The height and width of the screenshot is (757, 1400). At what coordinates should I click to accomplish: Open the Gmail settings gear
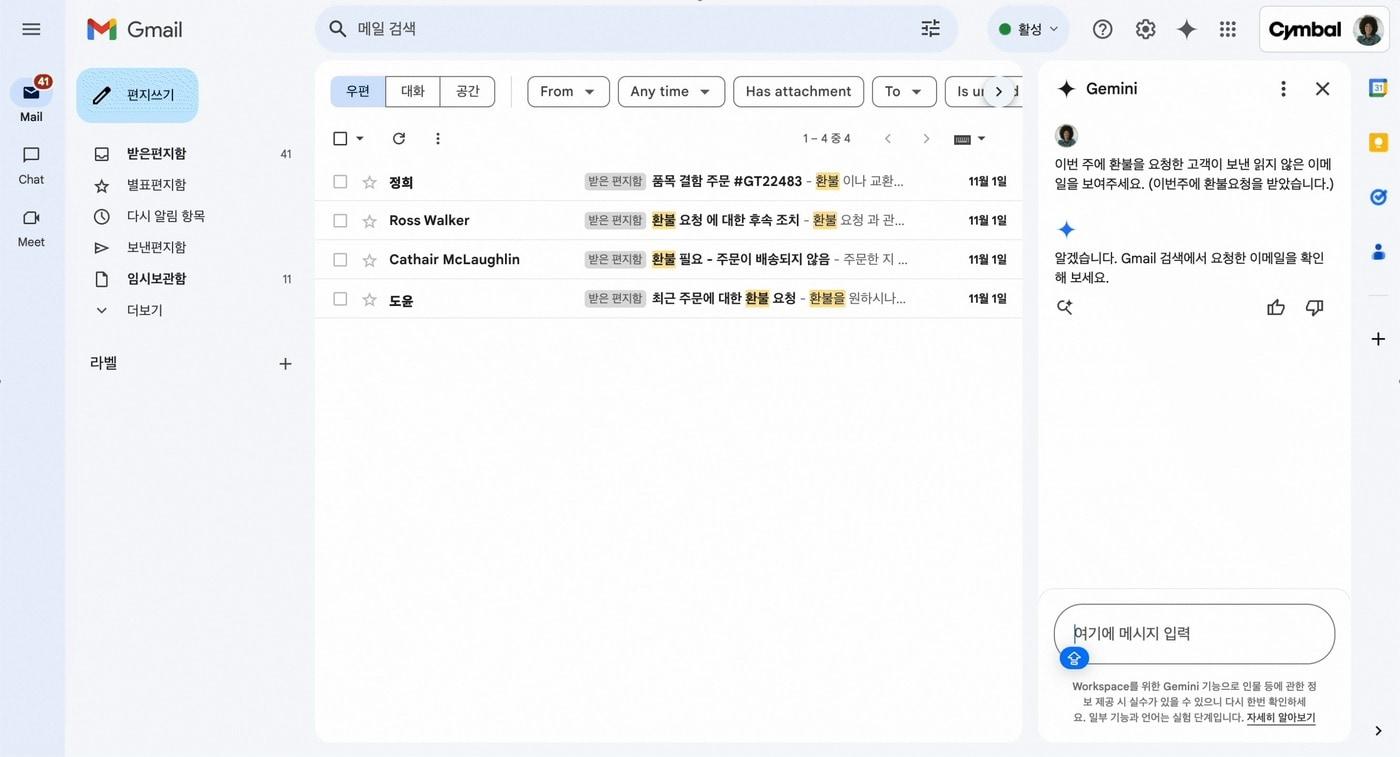(1145, 29)
